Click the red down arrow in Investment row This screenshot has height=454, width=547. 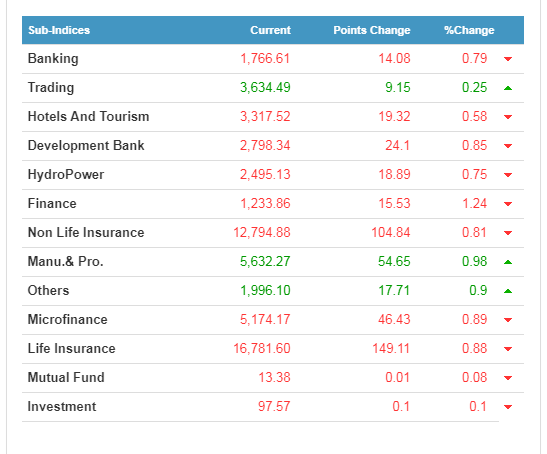click(508, 407)
